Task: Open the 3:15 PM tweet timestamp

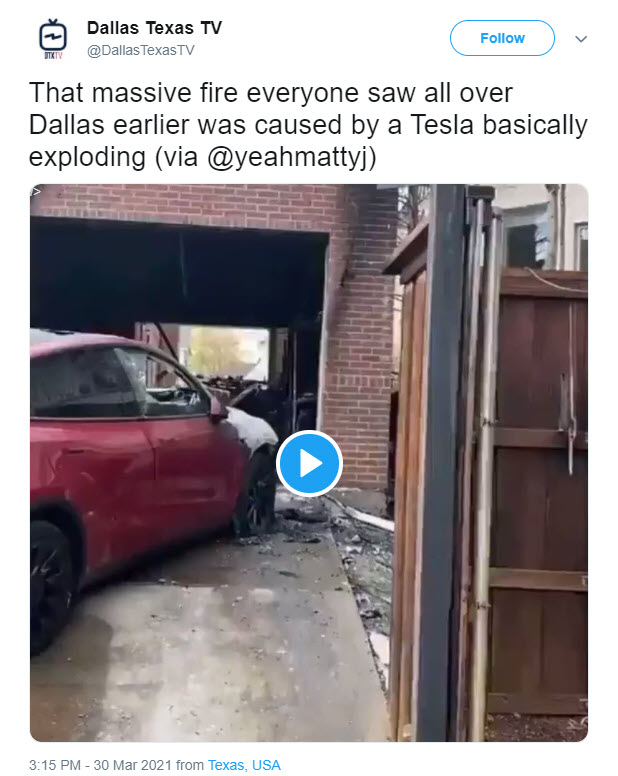Action: click(101, 765)
